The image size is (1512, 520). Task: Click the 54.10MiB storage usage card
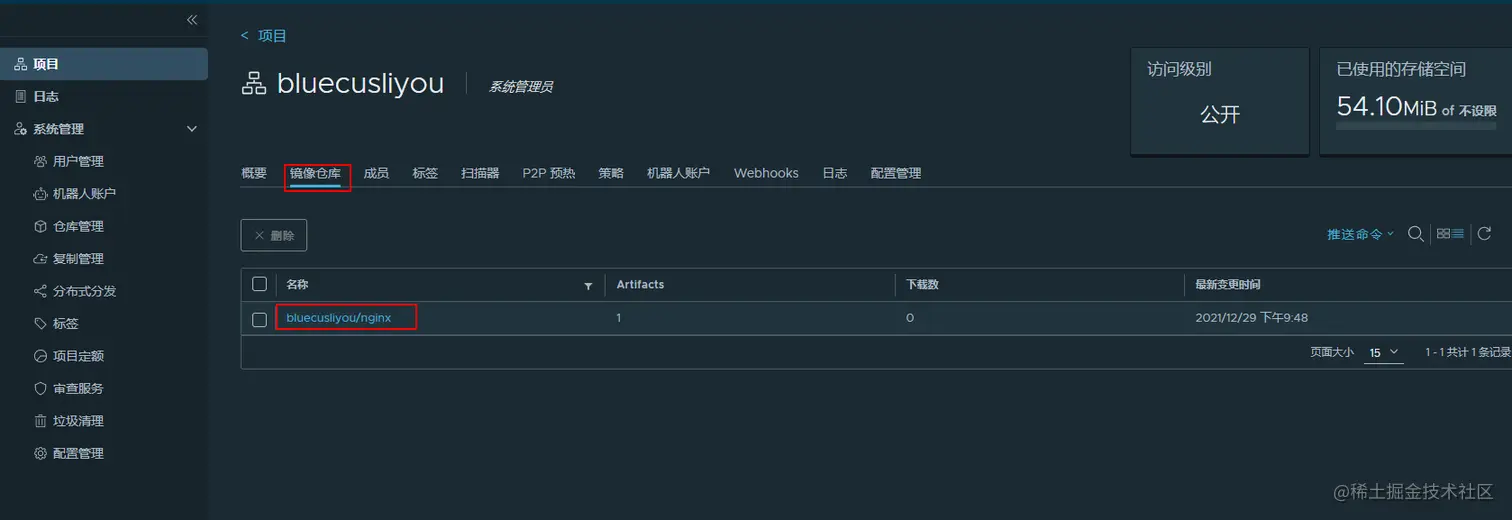click(1416, 101)
